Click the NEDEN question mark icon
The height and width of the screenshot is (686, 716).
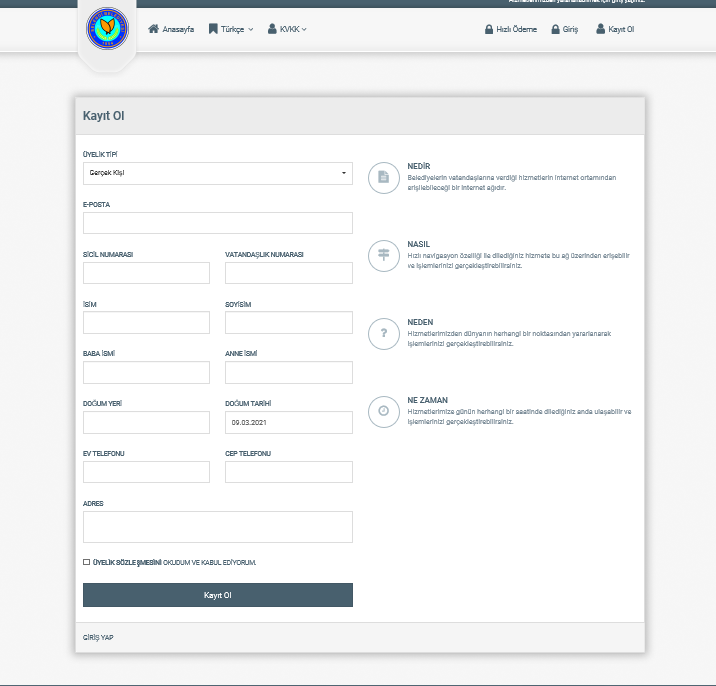coord(384,333)
